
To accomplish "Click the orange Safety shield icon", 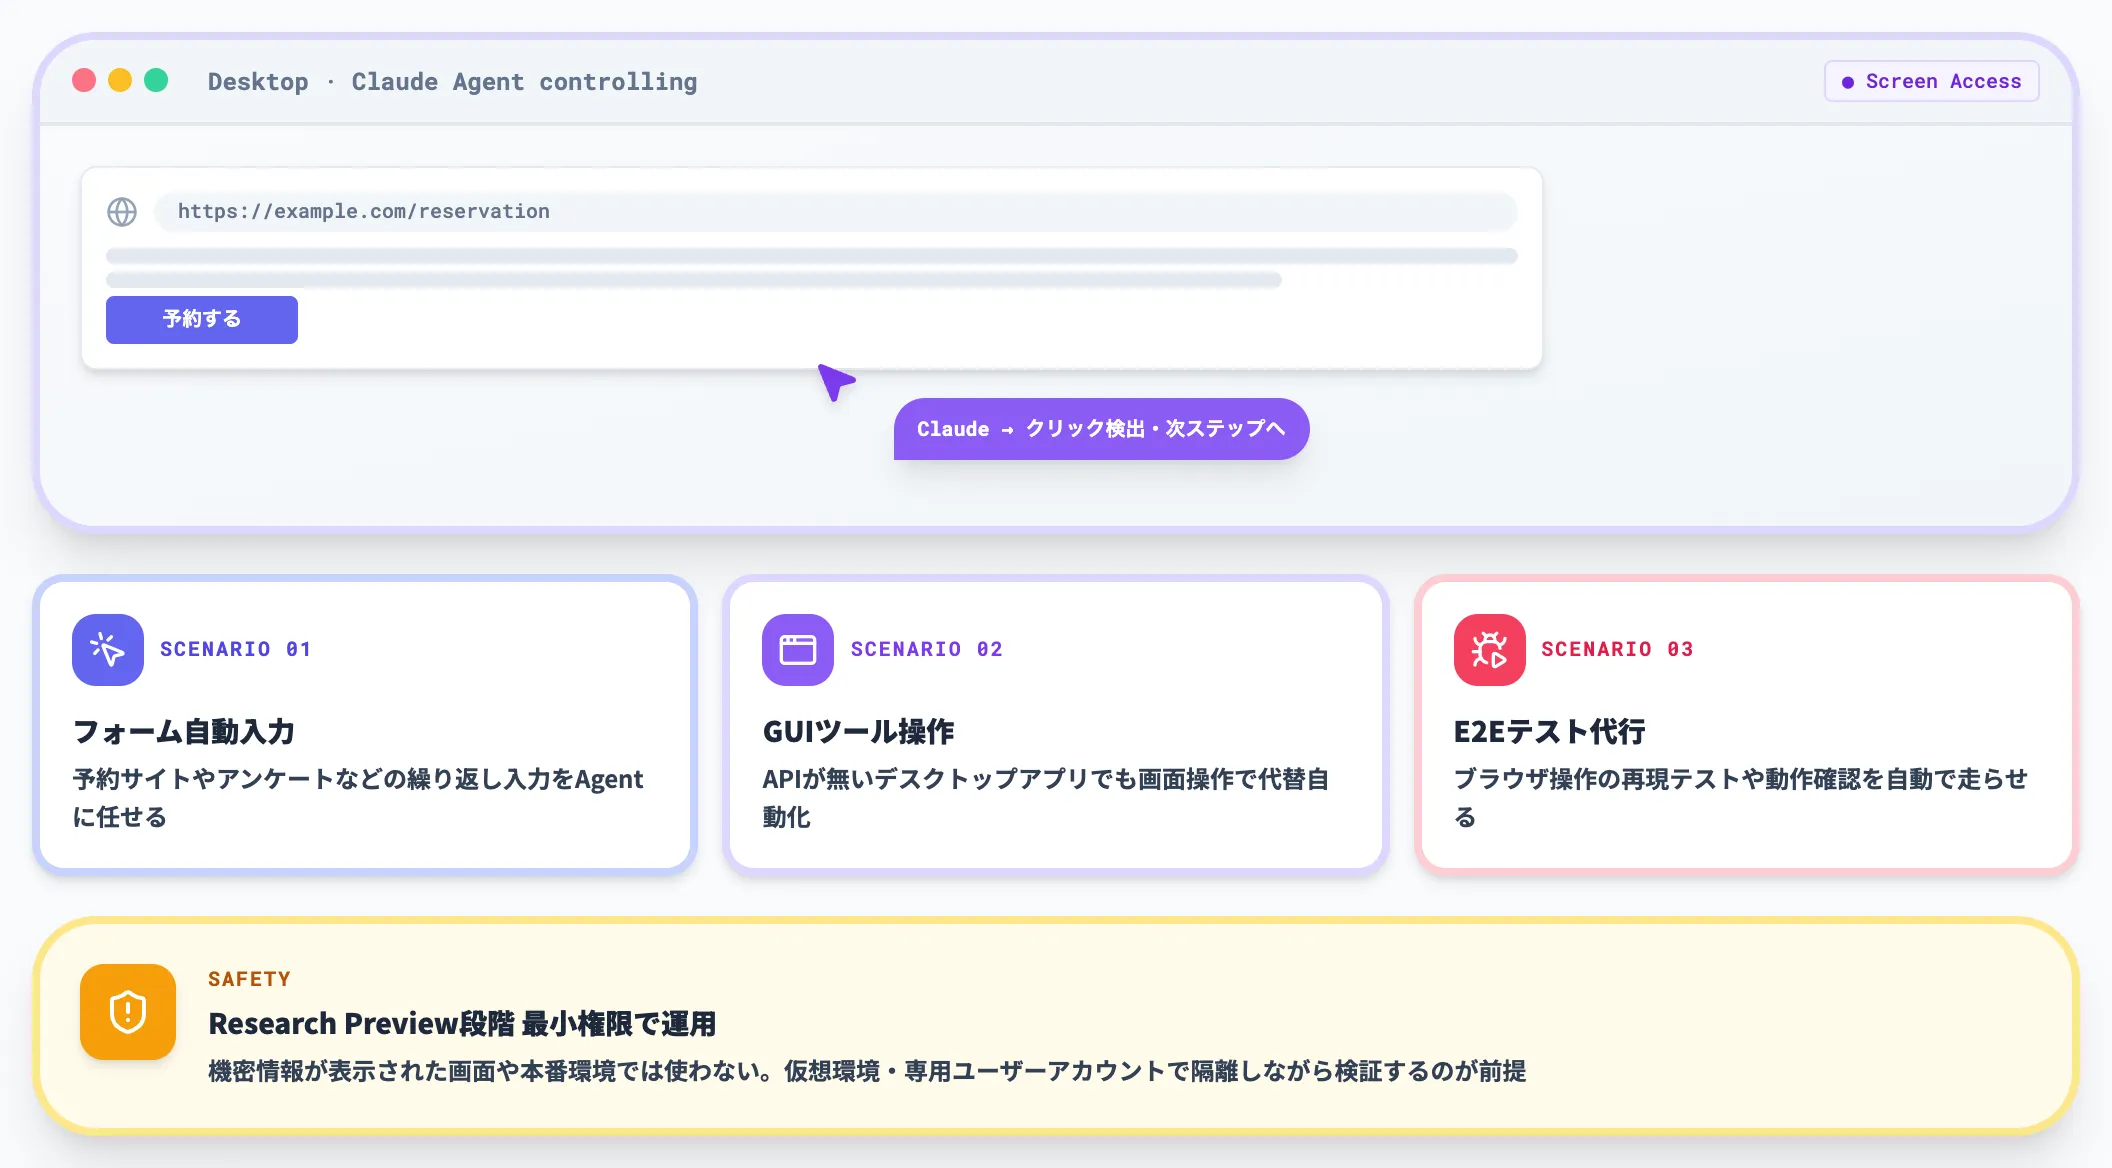I will click(x=128, y=1012).
